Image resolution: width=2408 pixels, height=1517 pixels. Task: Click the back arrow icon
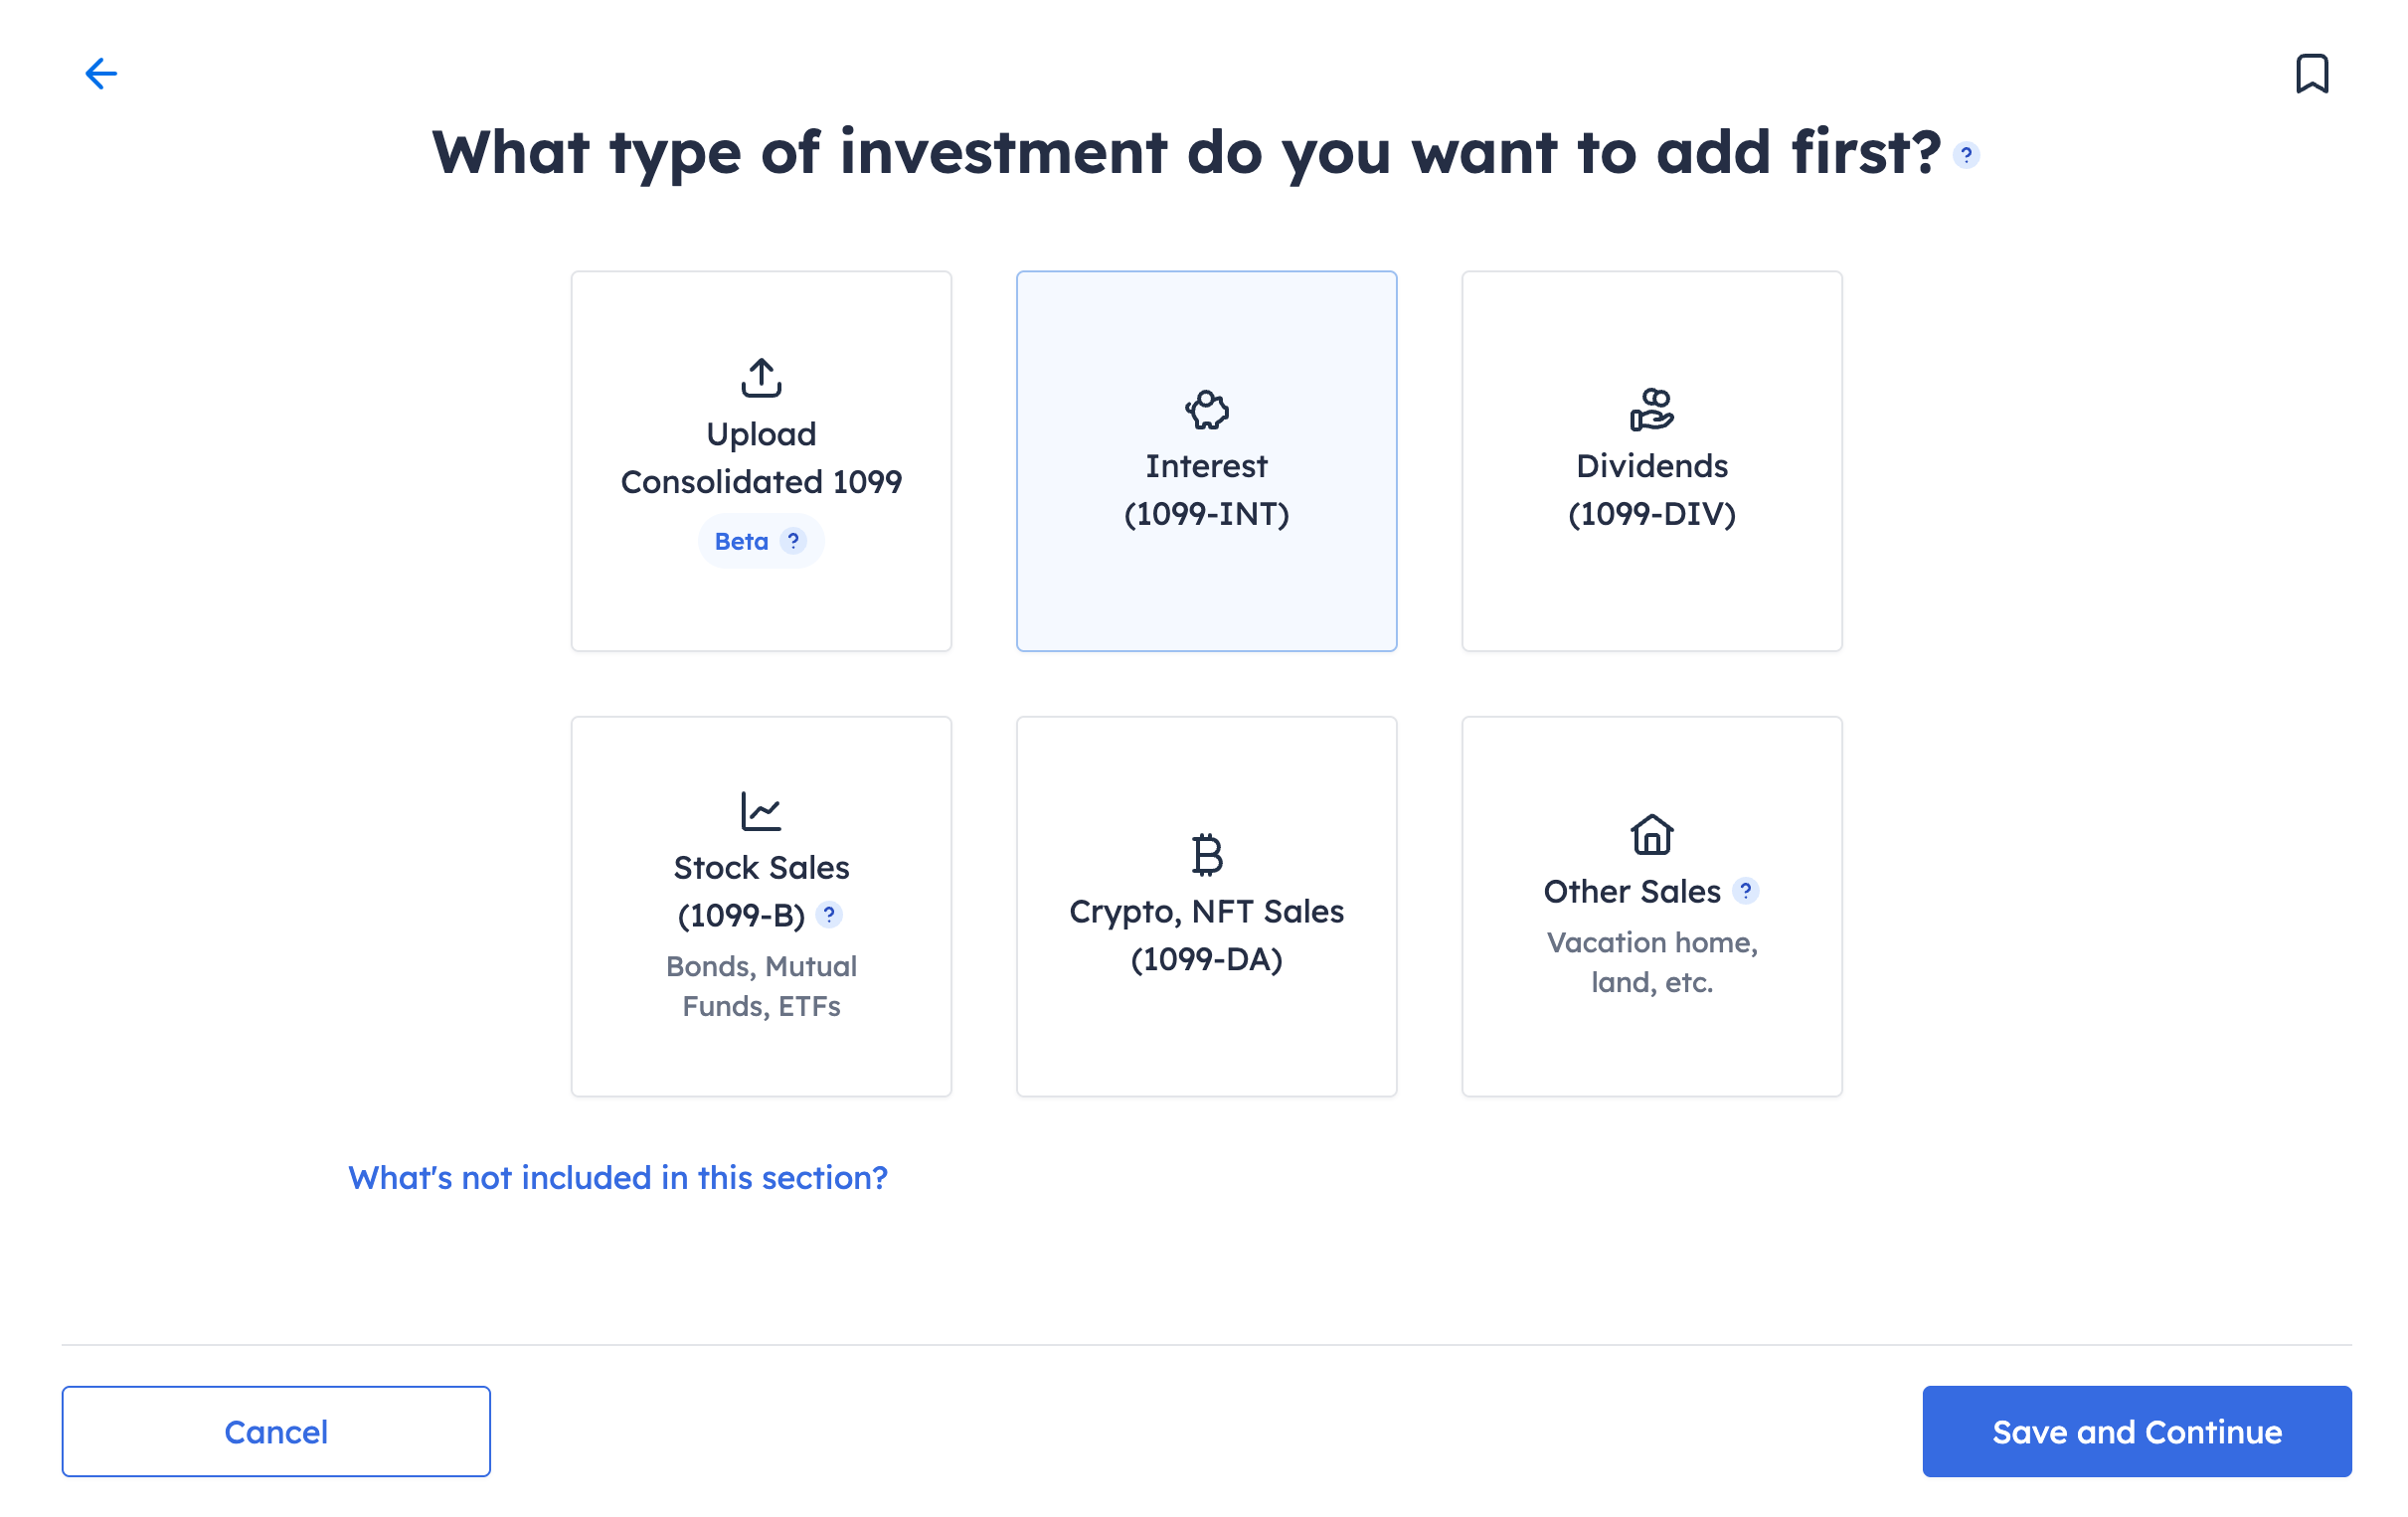pos(101,73)
